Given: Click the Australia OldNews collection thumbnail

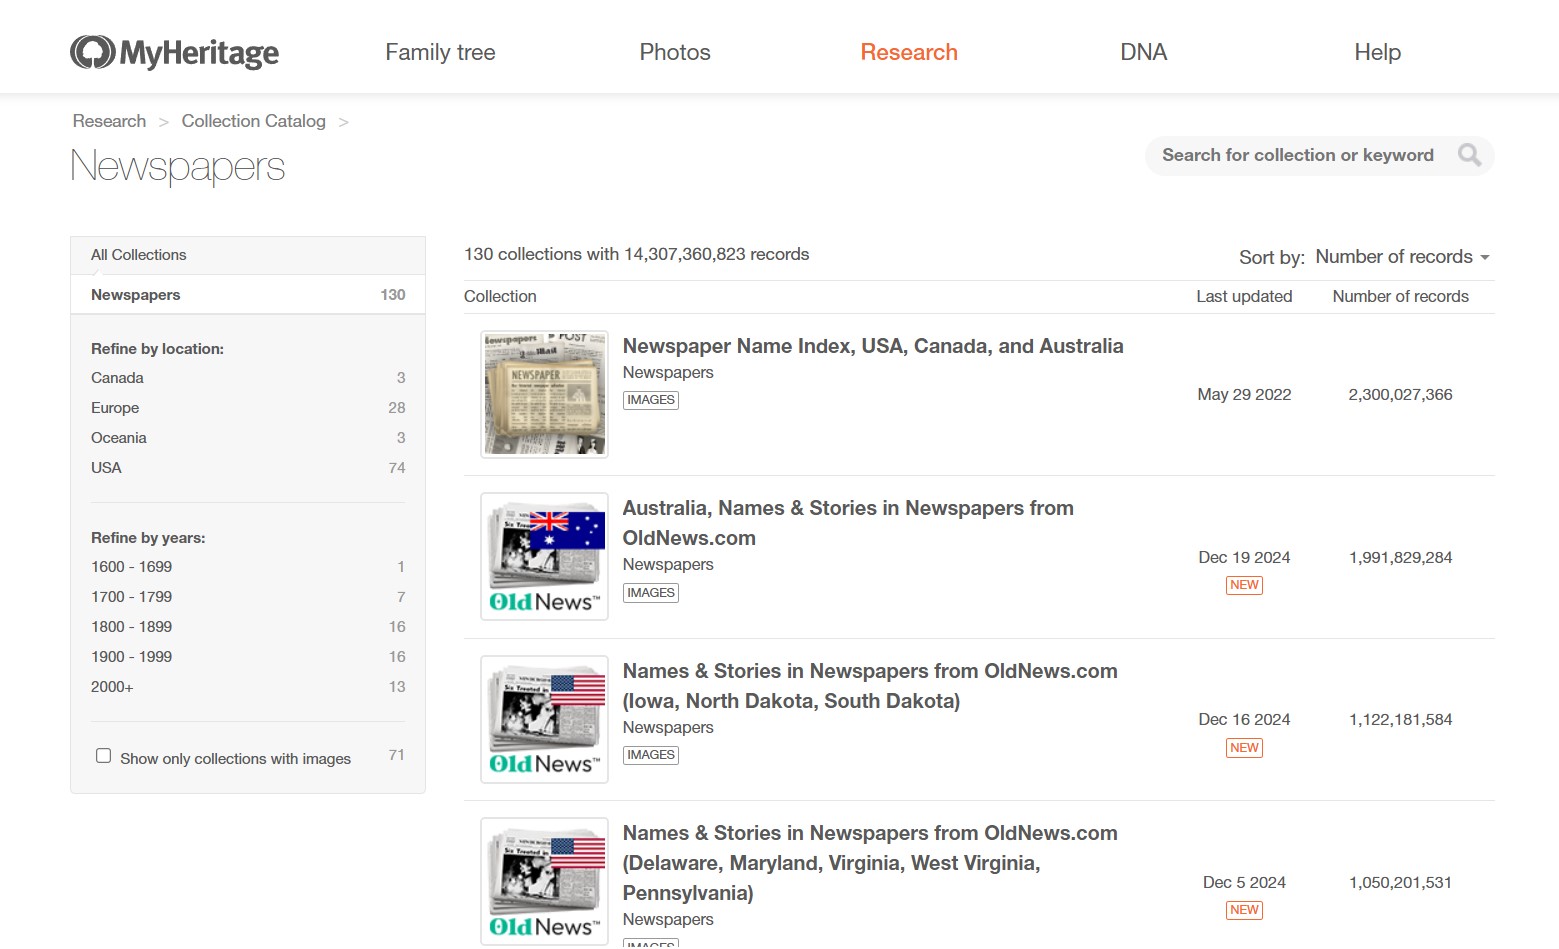Looking at the screenshot, I should point(544,556).
